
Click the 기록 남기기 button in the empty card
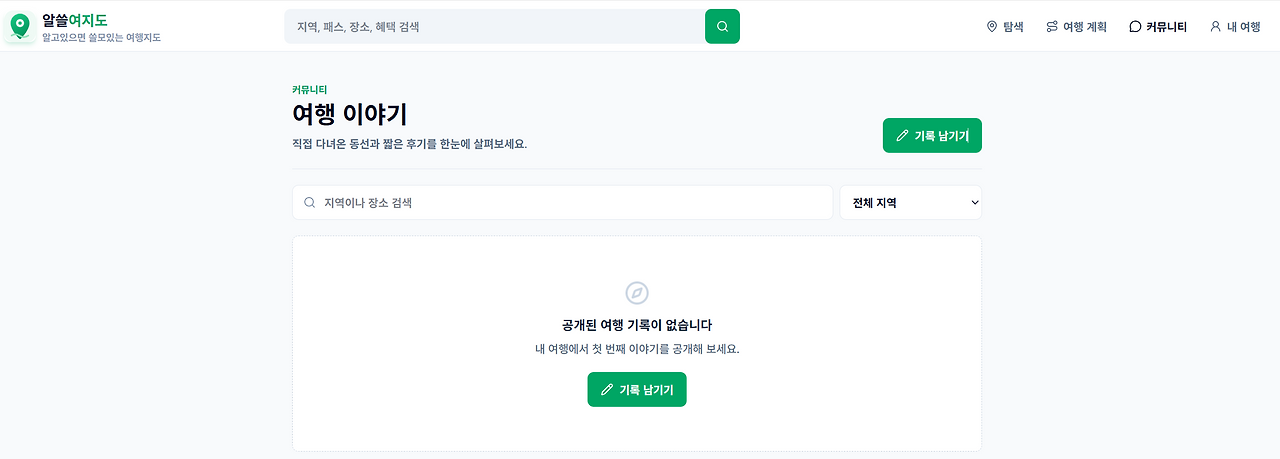pos(637,390)
